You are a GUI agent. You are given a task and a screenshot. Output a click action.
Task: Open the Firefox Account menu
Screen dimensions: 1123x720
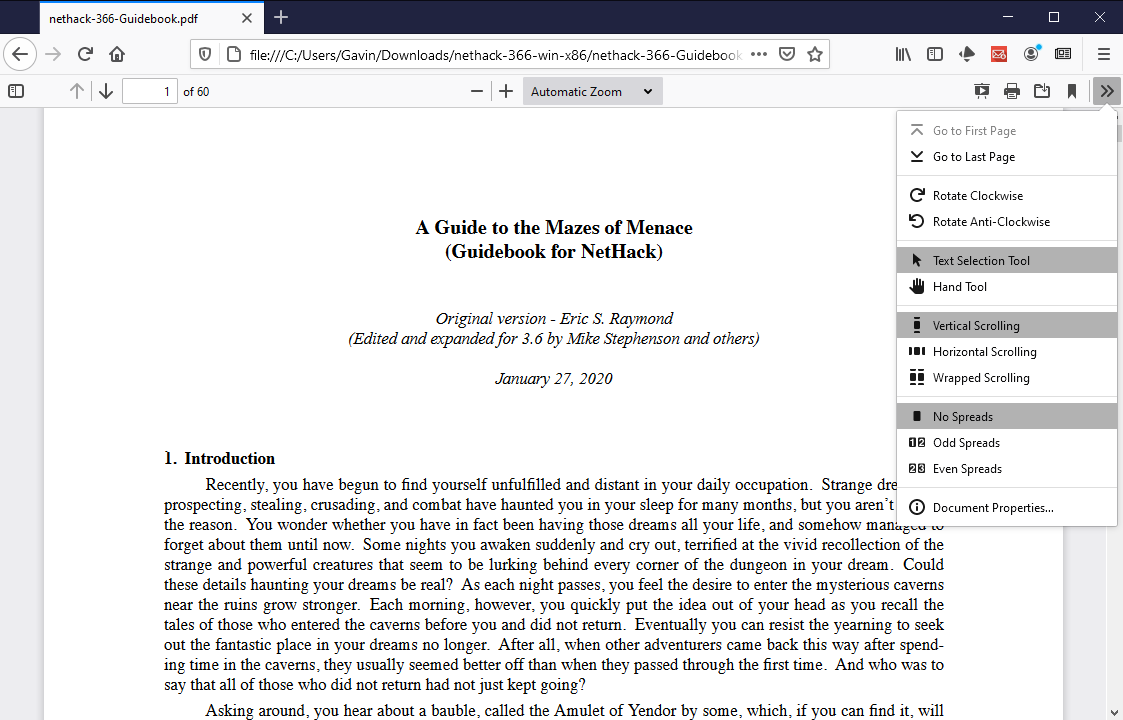click(x=1031, y=54)
